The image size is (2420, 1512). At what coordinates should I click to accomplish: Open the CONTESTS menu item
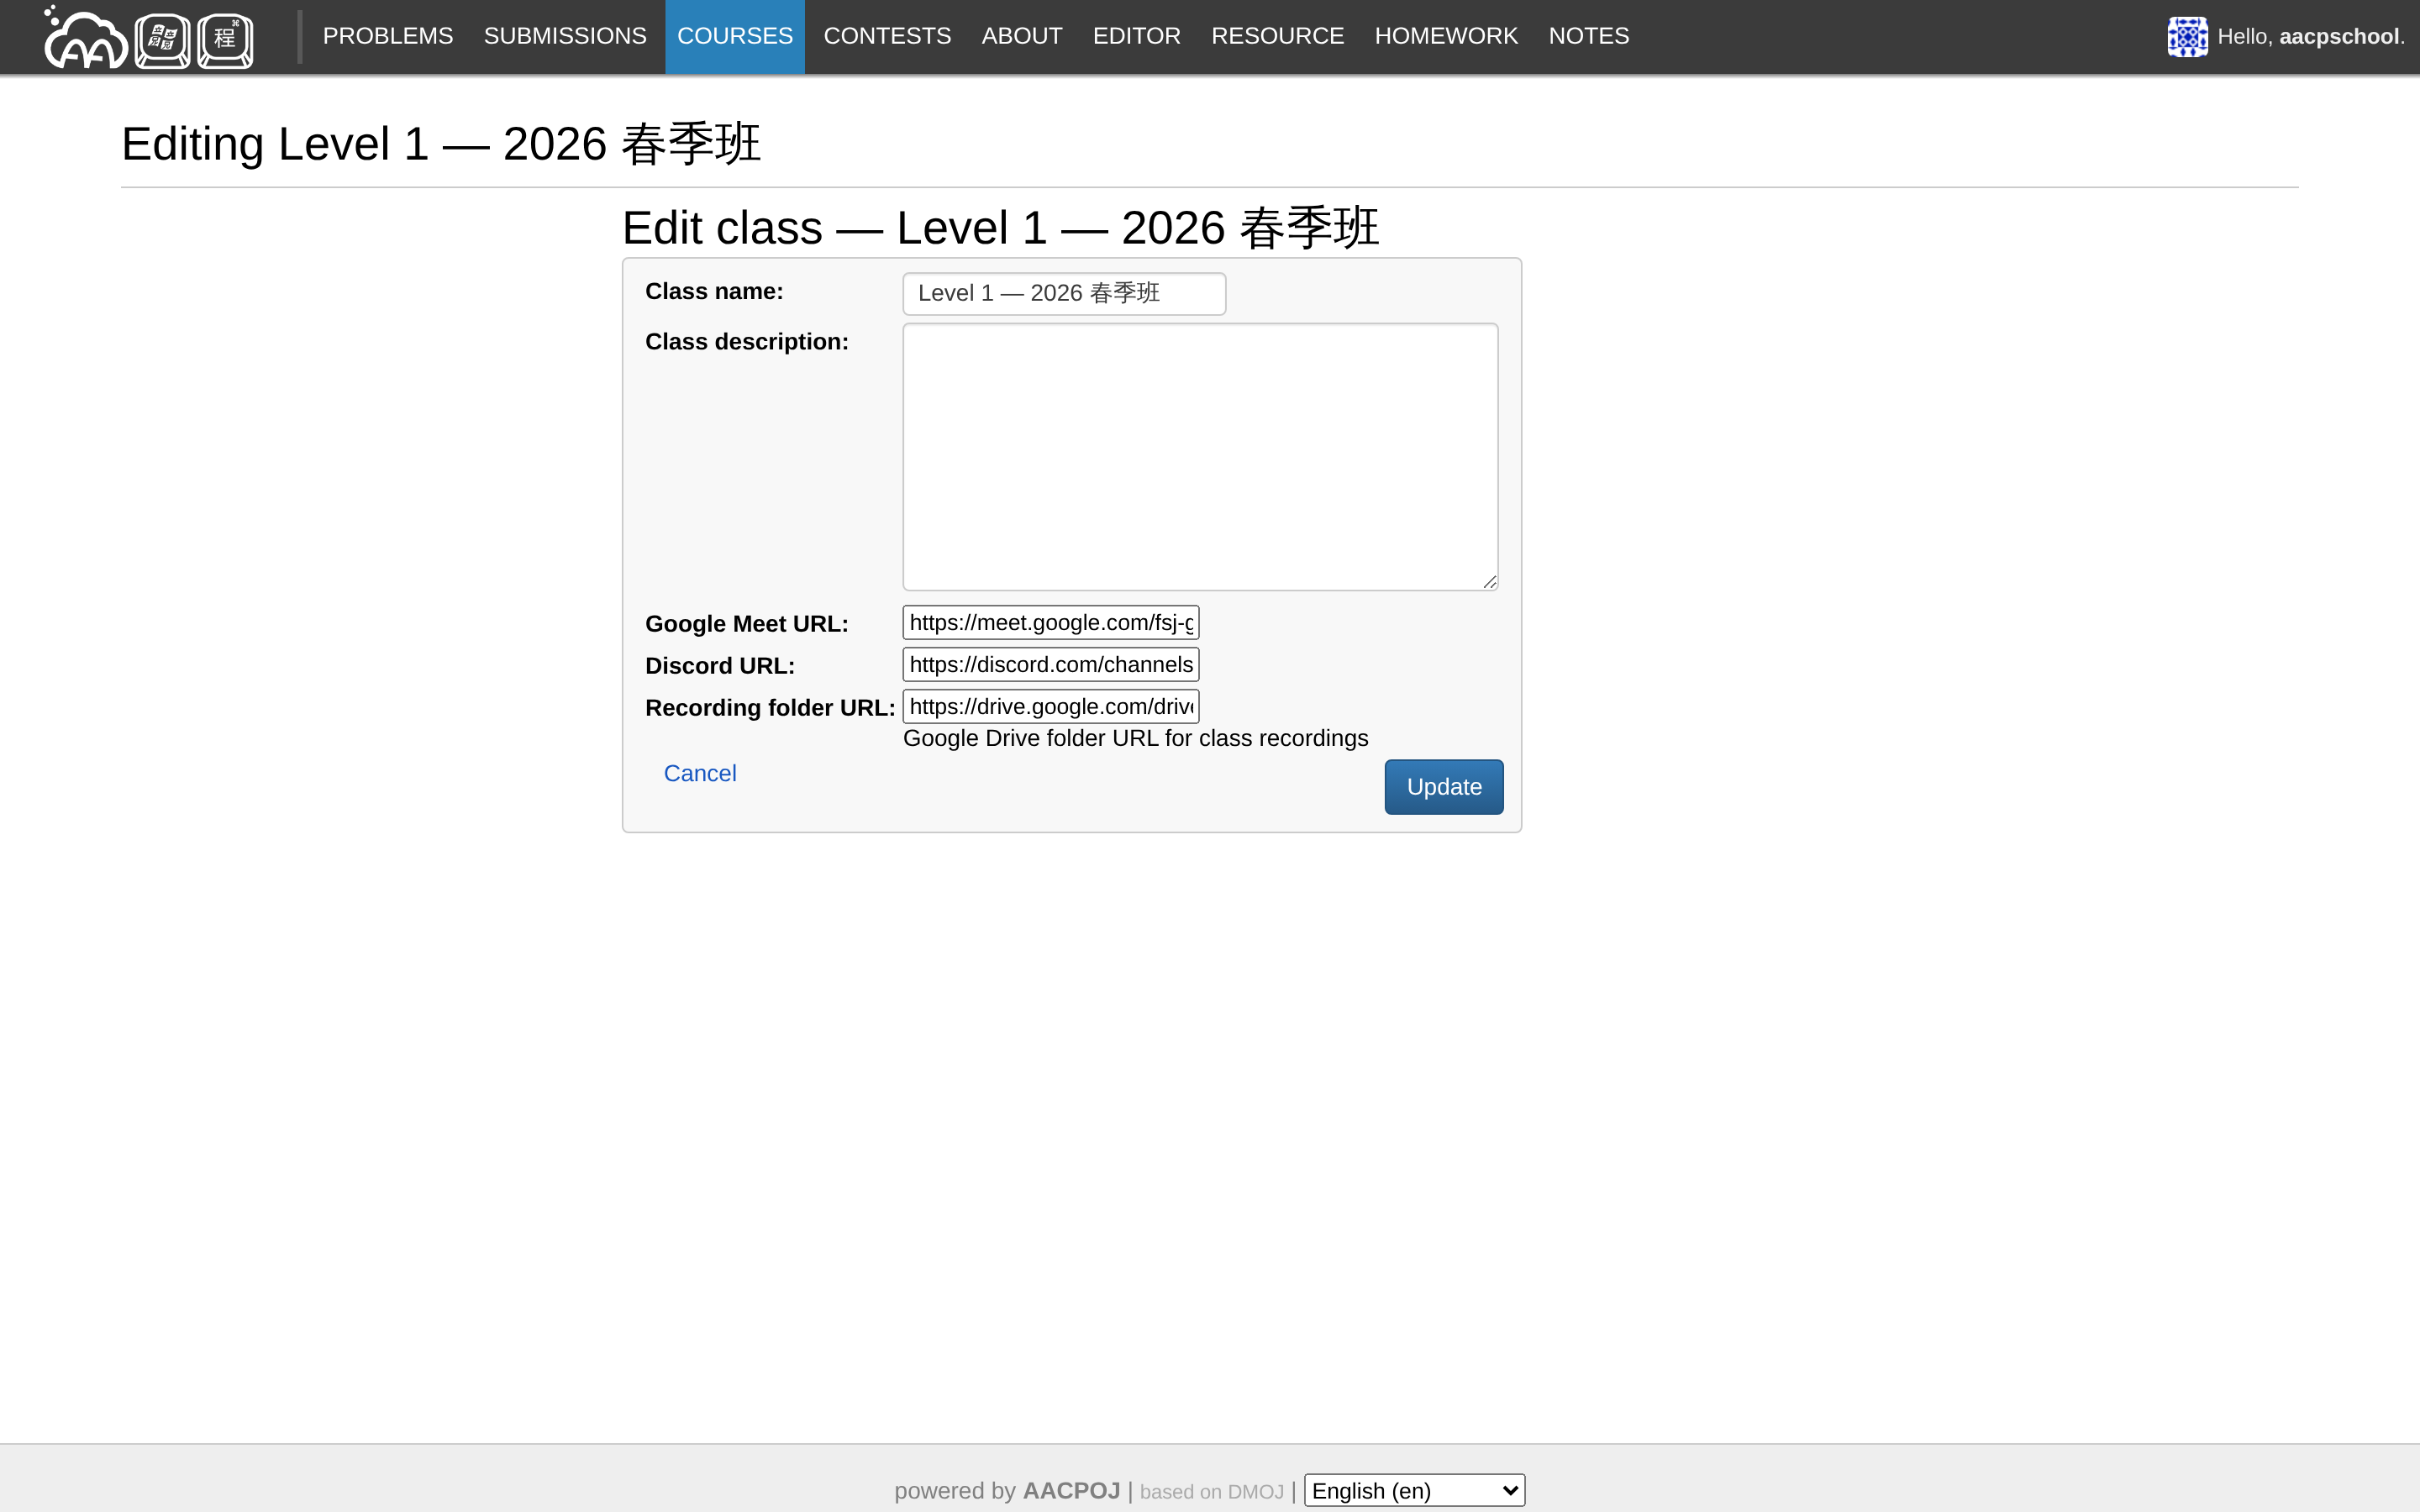(887, 36)
